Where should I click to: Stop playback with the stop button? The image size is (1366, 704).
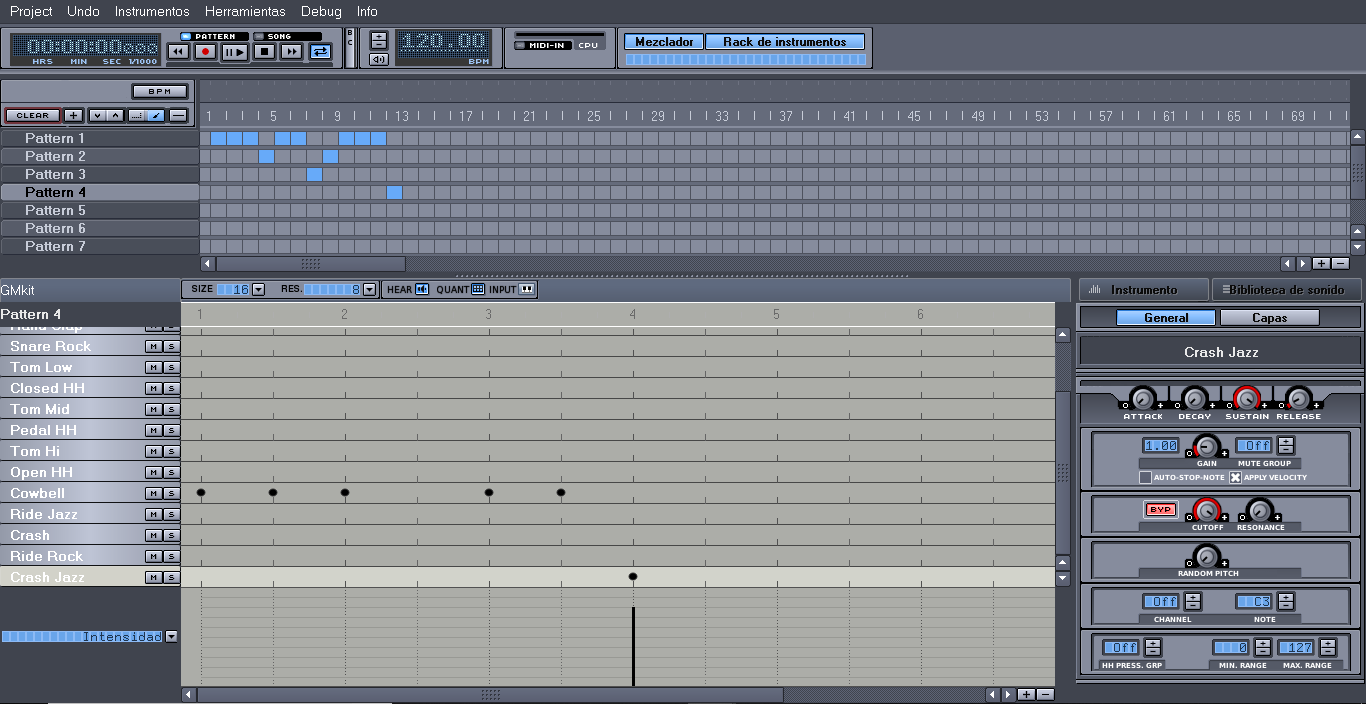(x=264, y=51)
